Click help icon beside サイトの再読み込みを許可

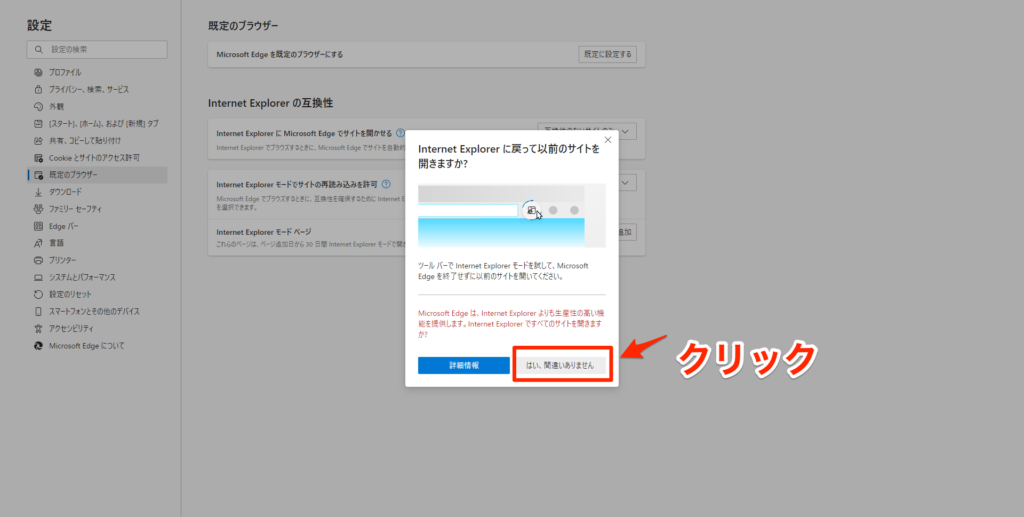point(386,184)
